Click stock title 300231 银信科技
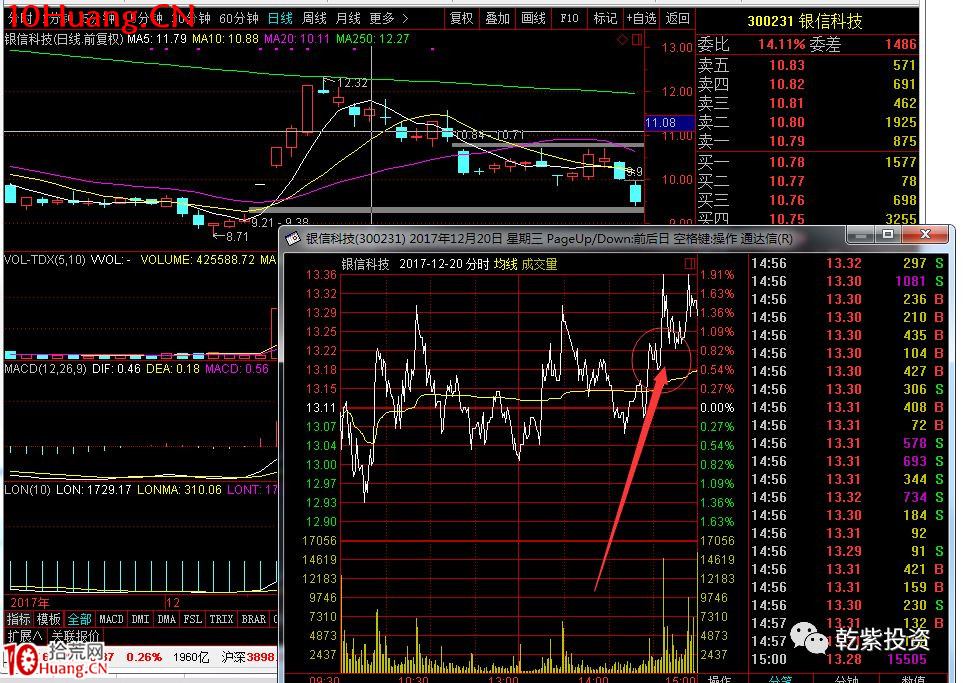The width and height of the screenshot is (963, 683). (805, 21)
